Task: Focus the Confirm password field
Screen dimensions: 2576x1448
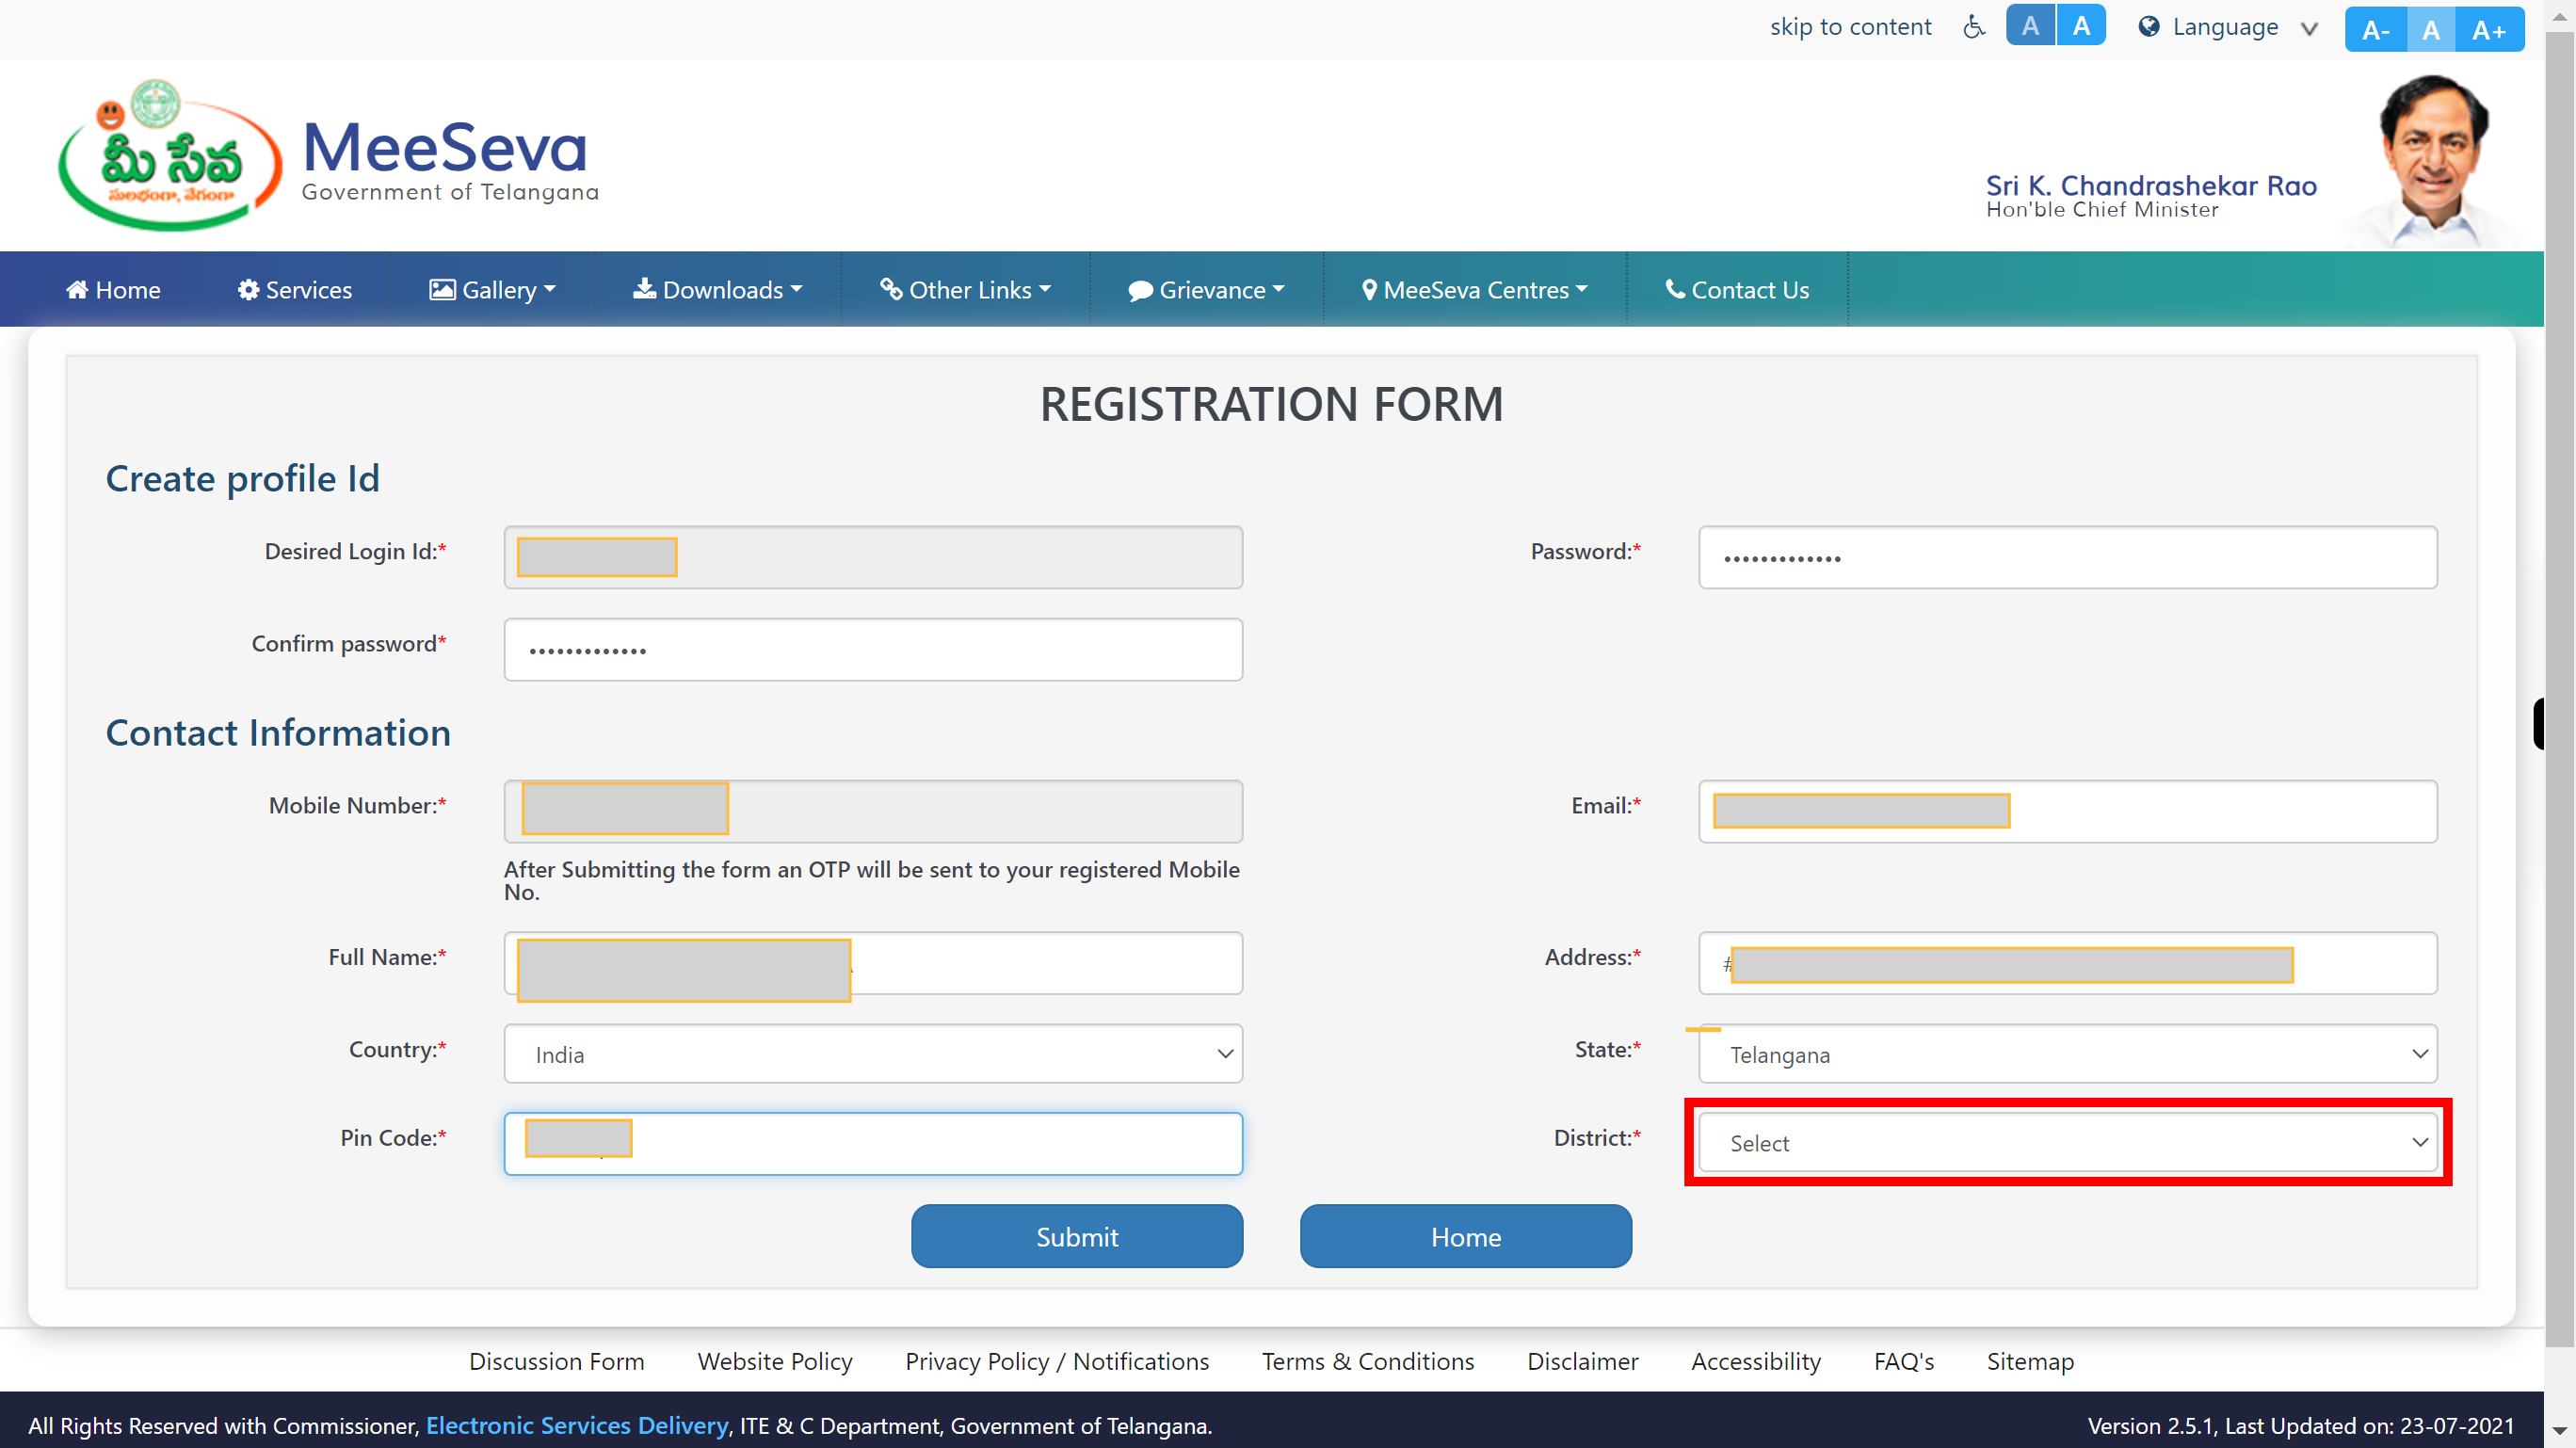Action: pyautogui.click(x=873, y=650)
